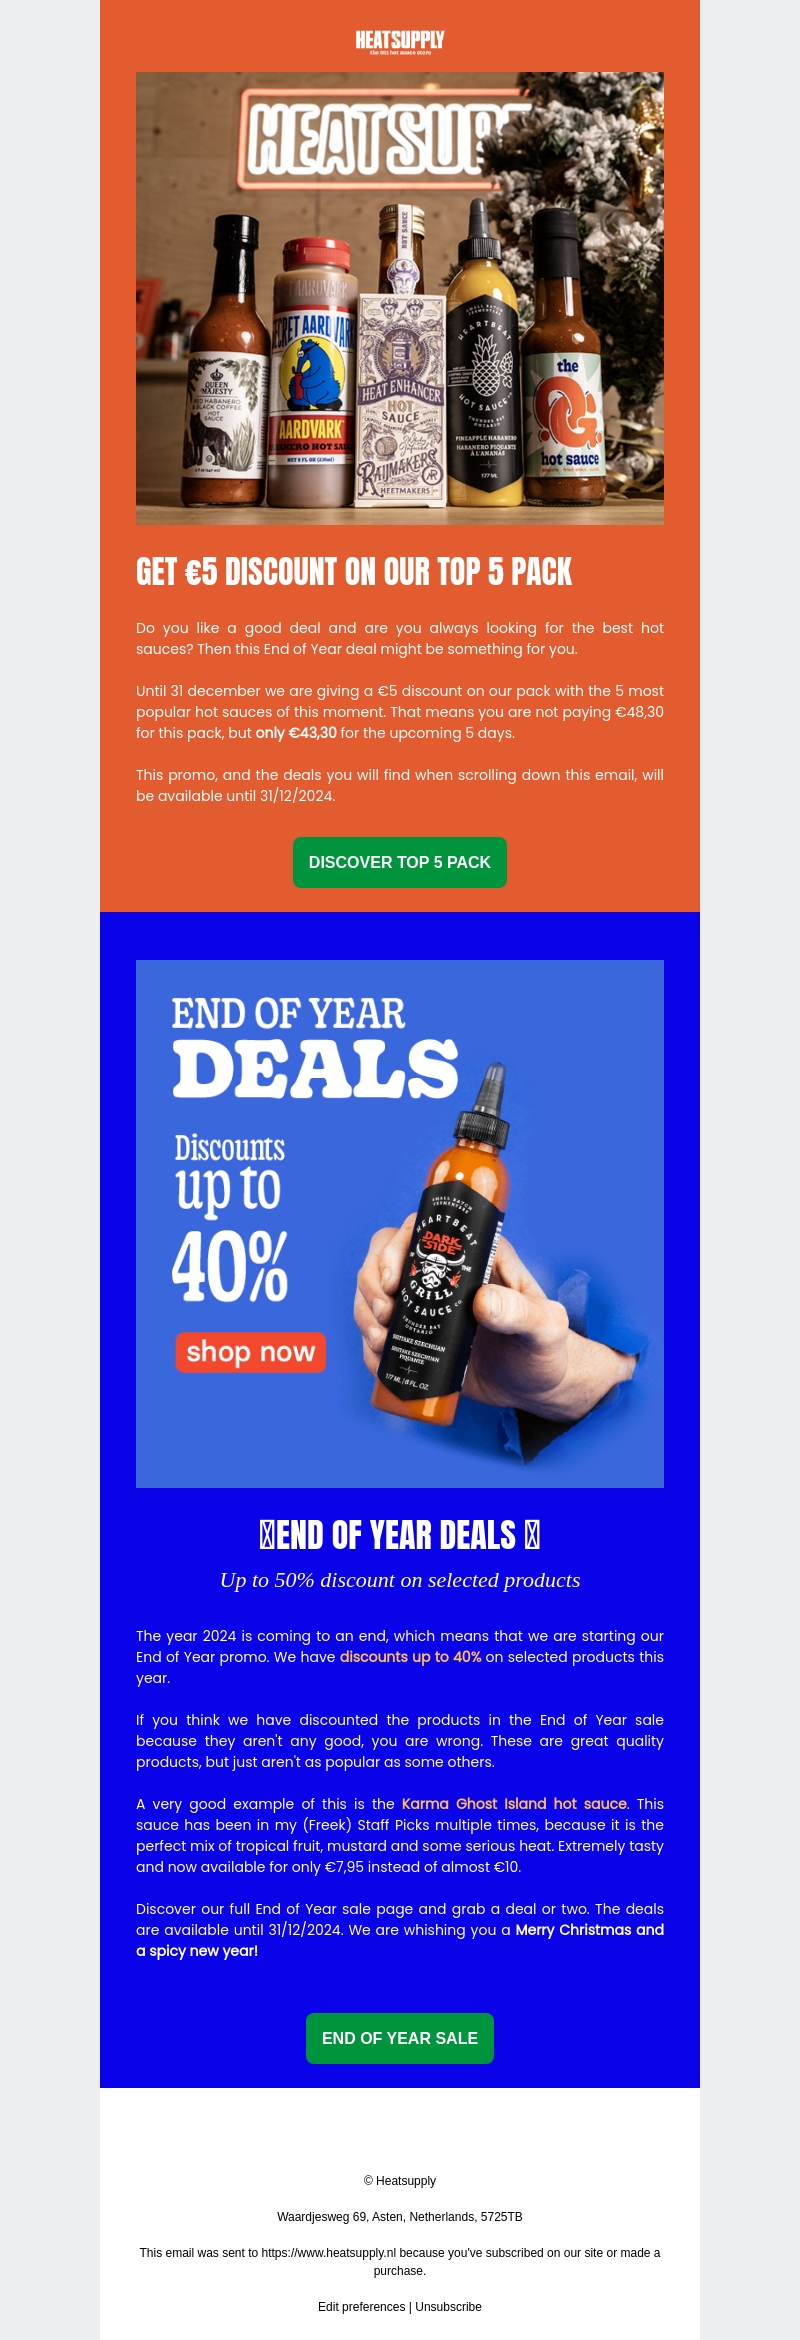Viewport: 800px width, 2340px height.
Task: Open the Edit preferences link
Action: [361, 2307]
